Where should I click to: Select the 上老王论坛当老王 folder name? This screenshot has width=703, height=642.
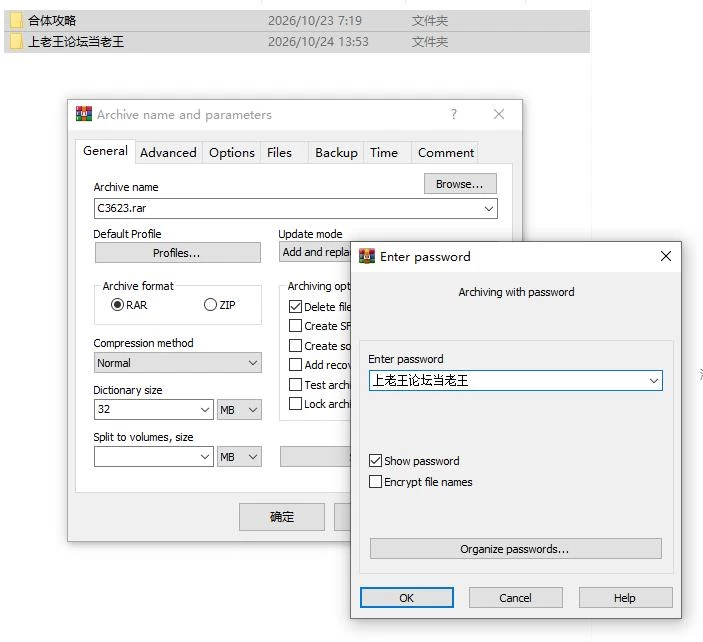click(76, 42)
